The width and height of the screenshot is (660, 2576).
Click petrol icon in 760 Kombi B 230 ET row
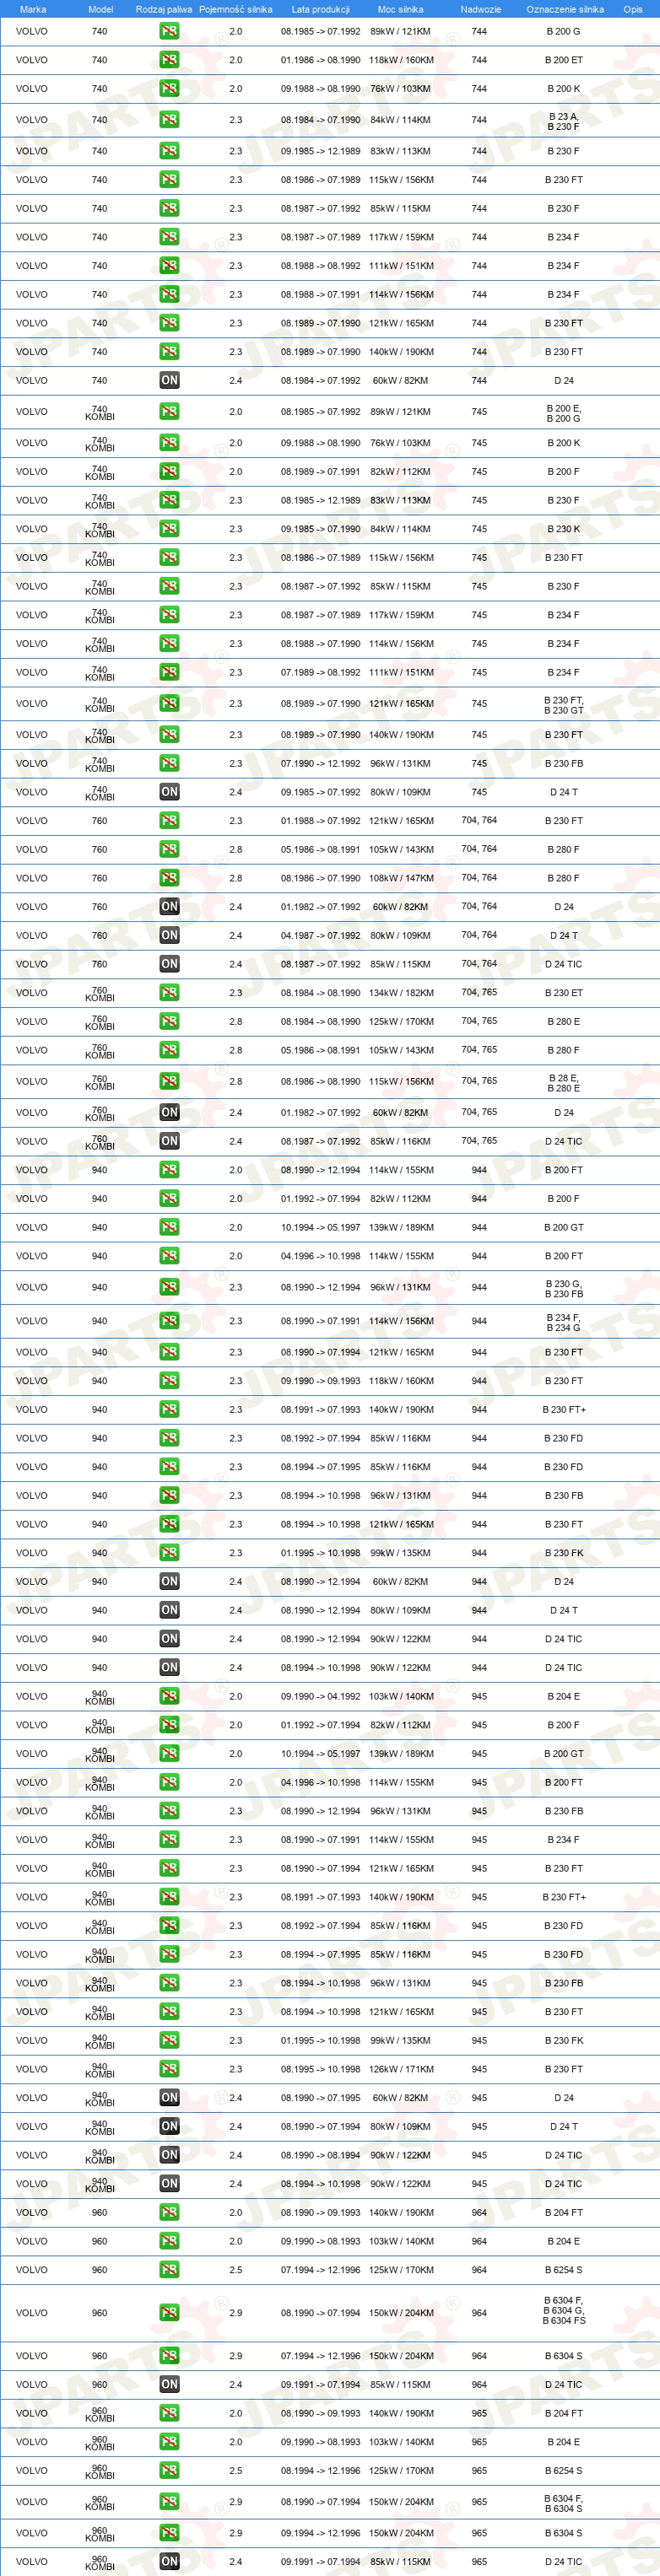[169, 993]
